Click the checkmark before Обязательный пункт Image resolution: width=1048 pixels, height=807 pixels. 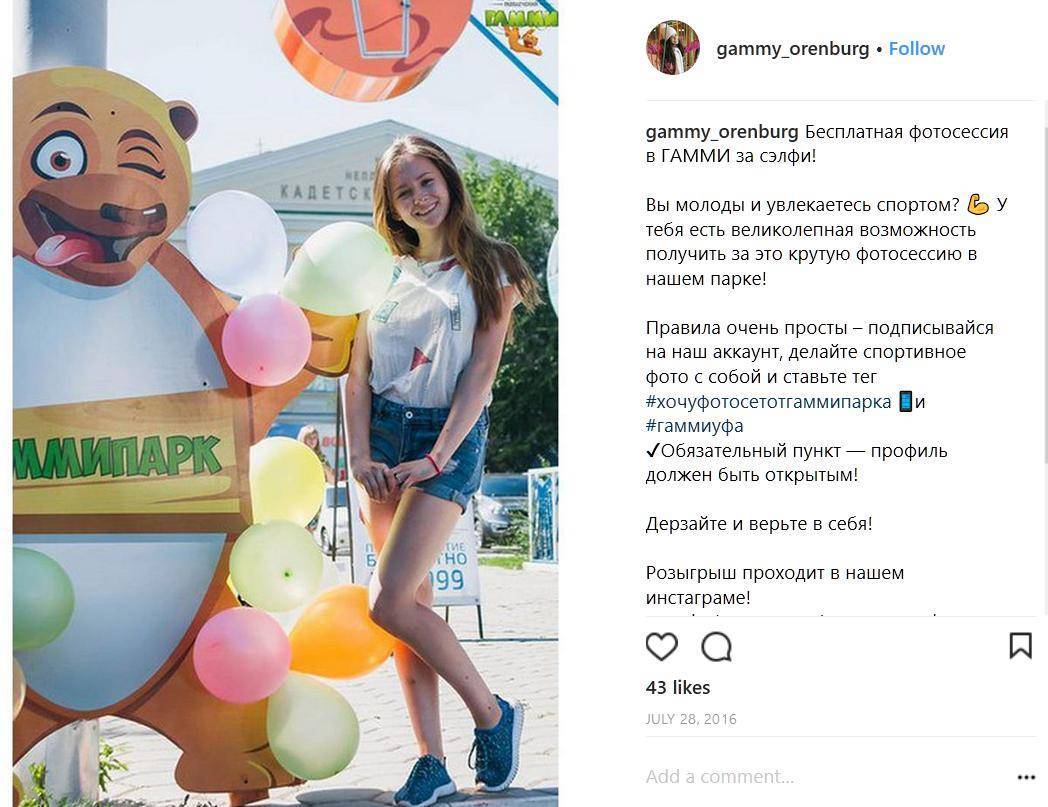(653, 451)
